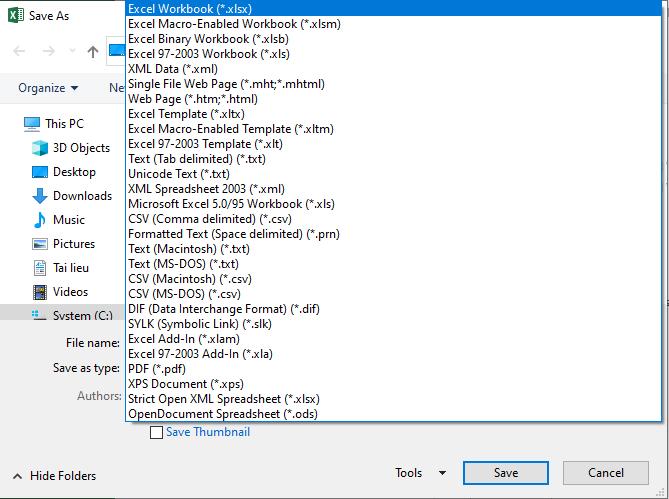Choose Excel Macro-Enabled Workbook (*.xlsm)

point(393,24)
